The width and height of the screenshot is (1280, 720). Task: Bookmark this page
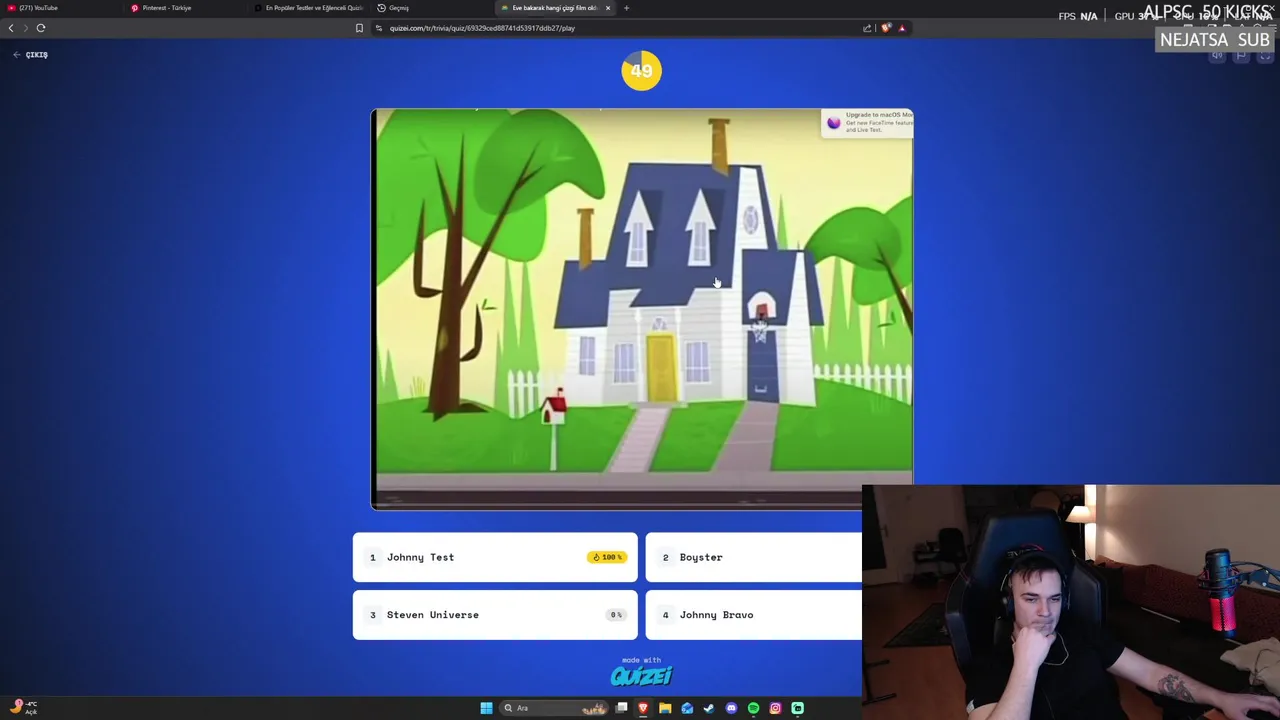pos(359,28)
